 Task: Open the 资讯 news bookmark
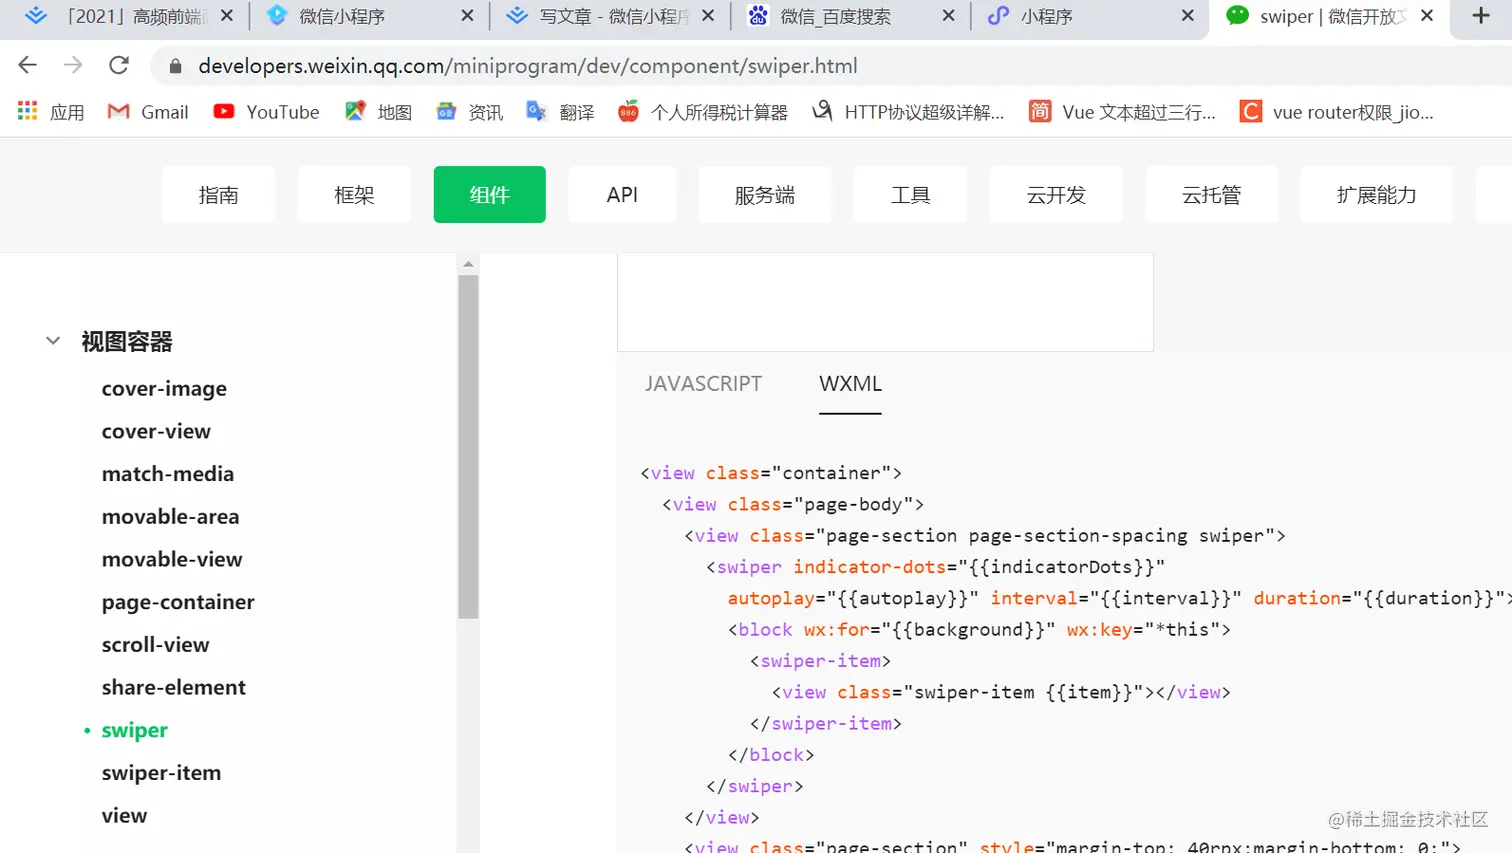click(469, 112)
